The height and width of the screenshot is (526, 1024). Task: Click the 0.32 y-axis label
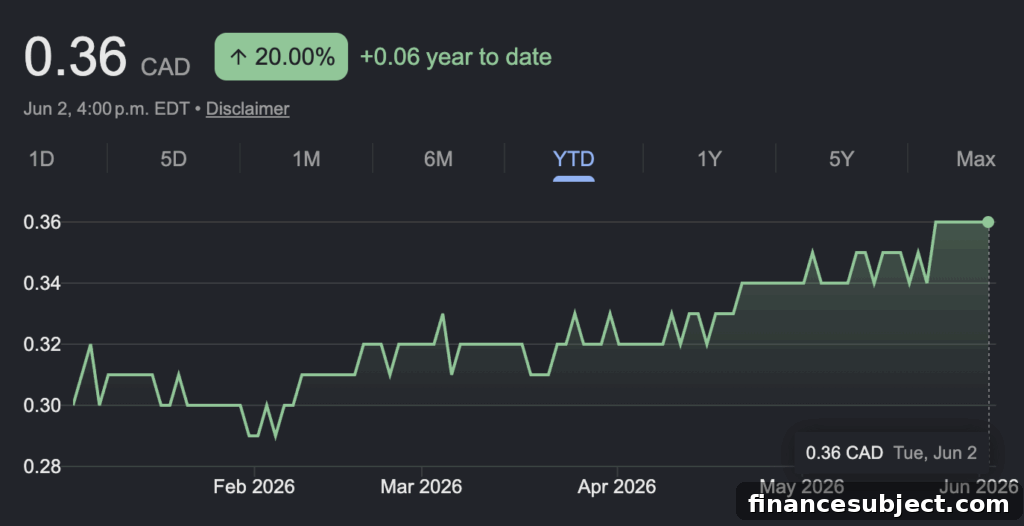pyautogui.click(x=42, y=344)
